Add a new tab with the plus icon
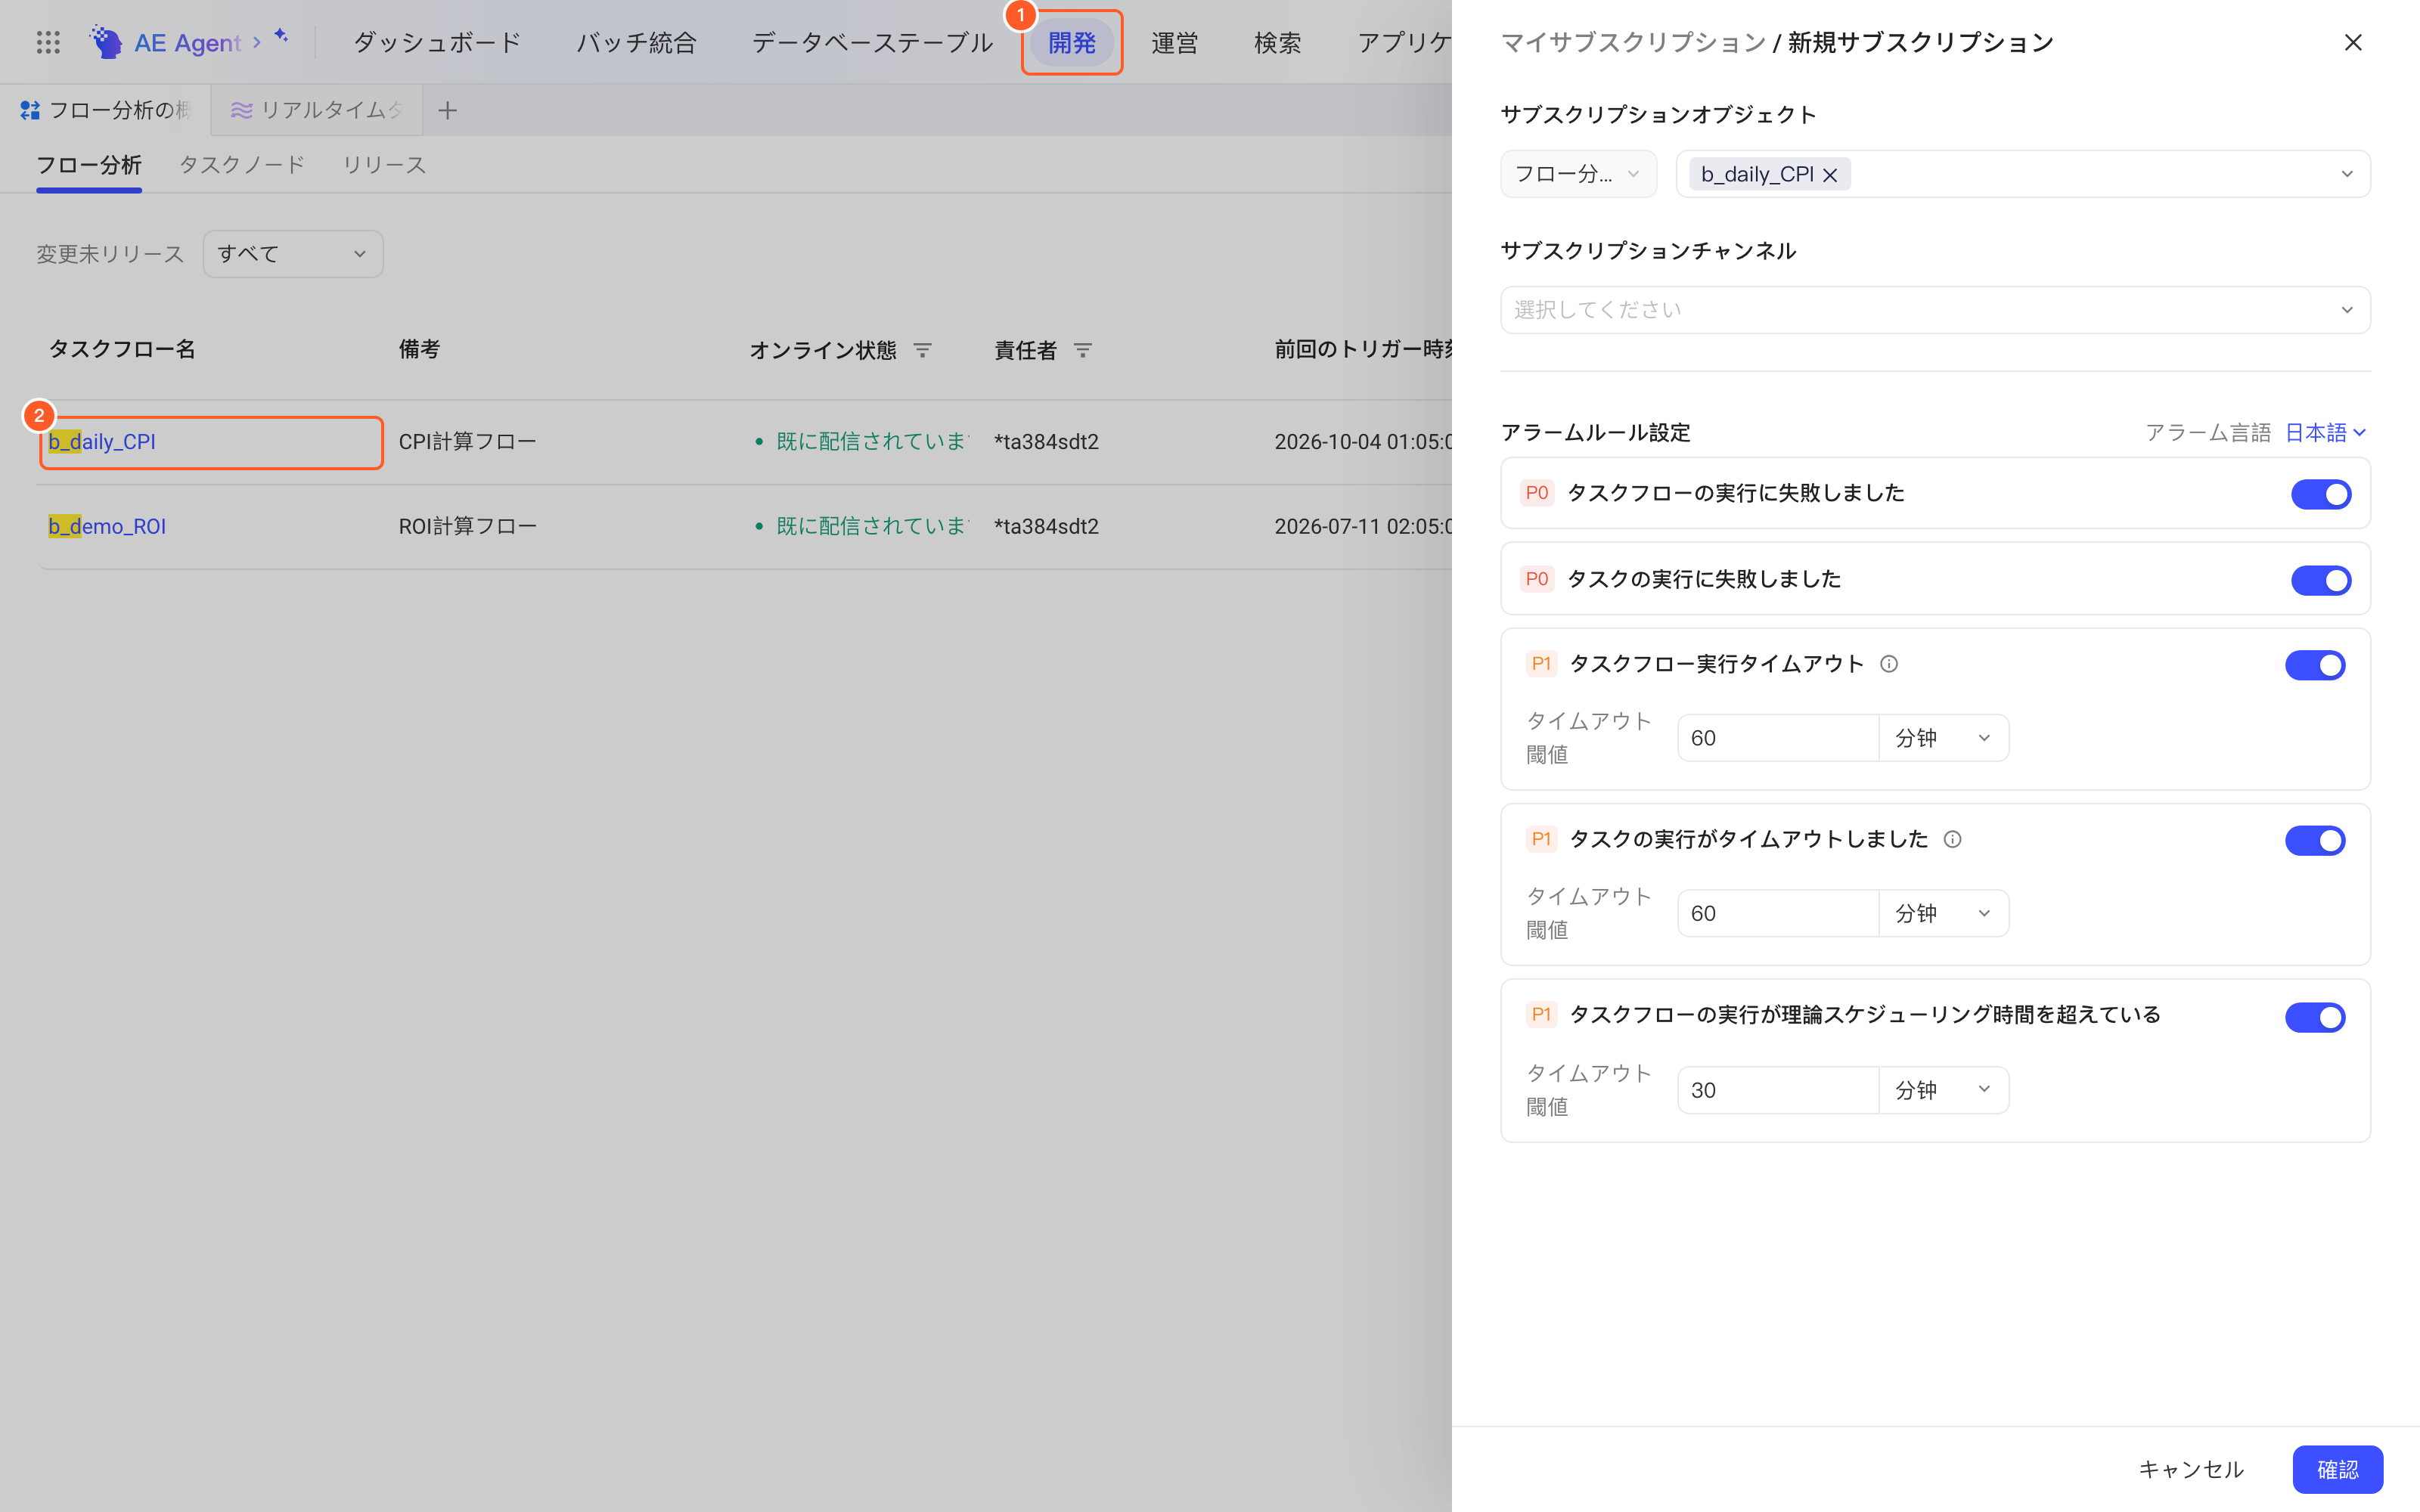Image resolution: width=2420 pixels, height=1512 pixels. point(447,110)
